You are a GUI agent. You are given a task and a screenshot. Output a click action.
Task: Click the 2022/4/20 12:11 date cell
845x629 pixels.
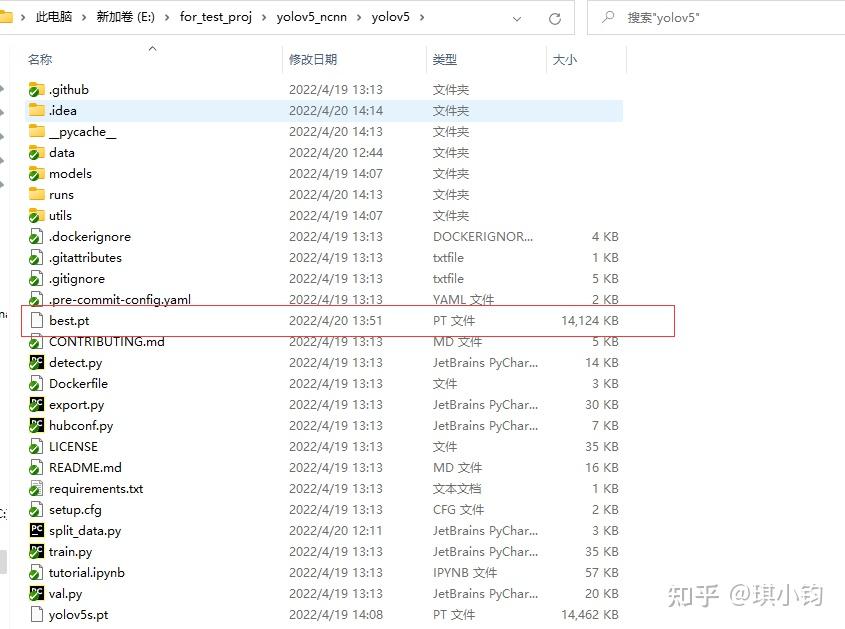[336, 531]
